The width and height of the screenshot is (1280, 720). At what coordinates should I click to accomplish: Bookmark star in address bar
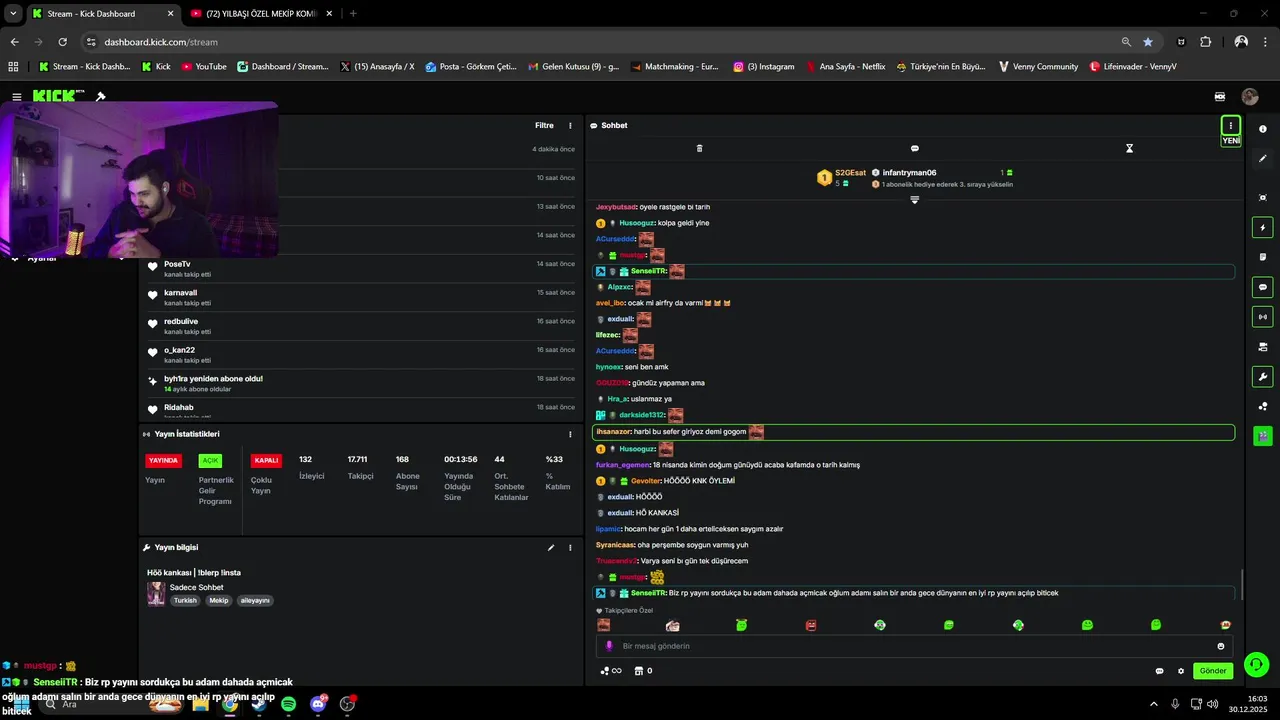(1148, 42)
